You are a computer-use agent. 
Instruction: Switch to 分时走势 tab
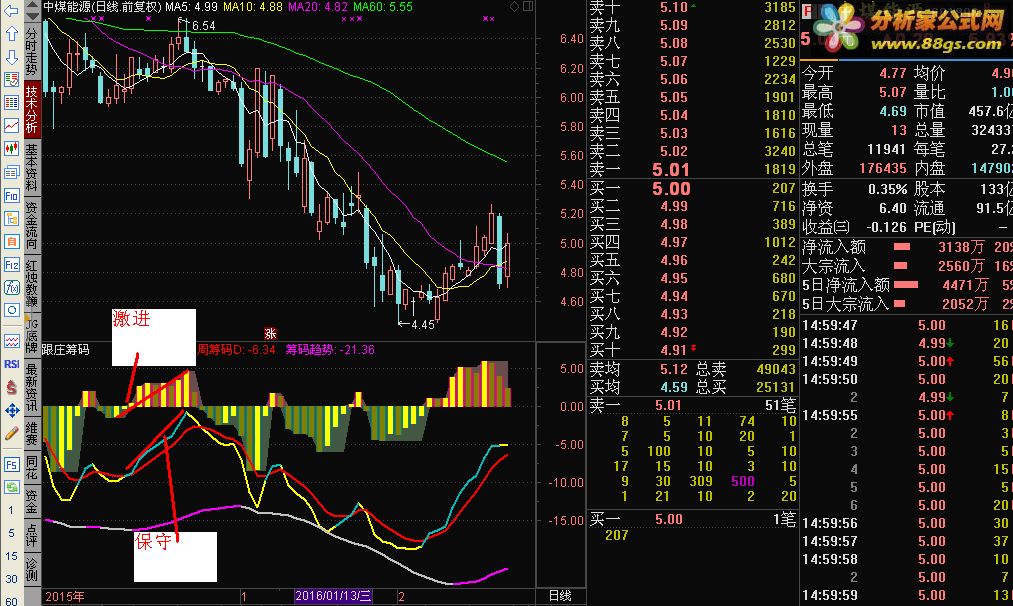pyautogui.click(x=32, y=52)
